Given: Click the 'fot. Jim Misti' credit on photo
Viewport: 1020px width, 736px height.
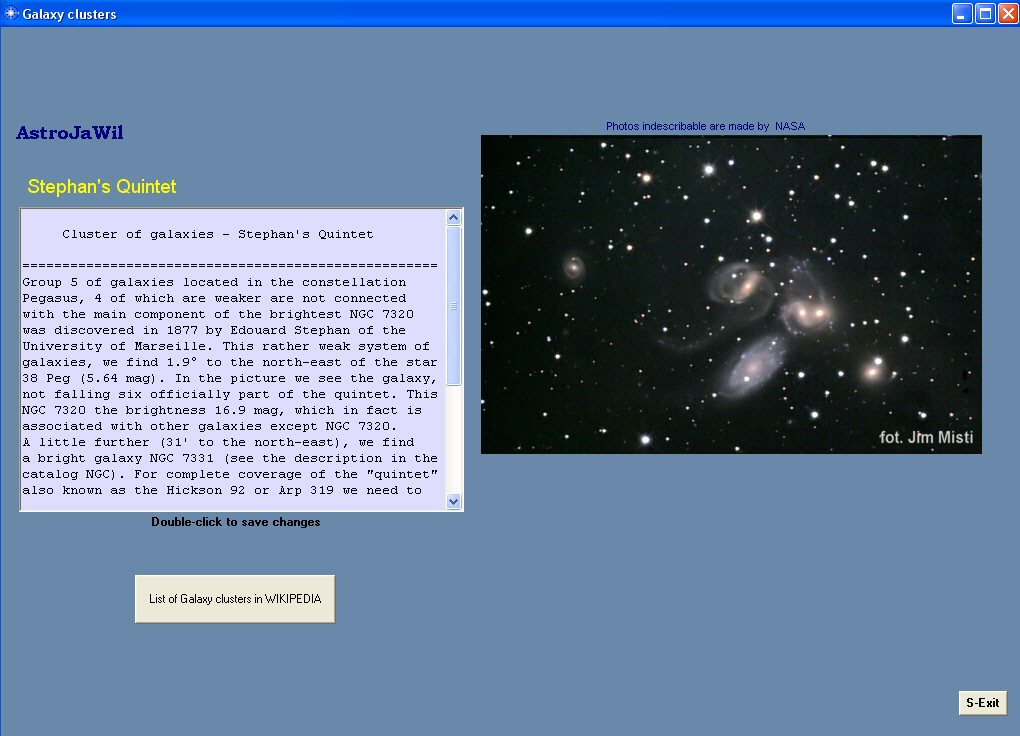Looking at the screenshot, I should (x=926, y=437).
